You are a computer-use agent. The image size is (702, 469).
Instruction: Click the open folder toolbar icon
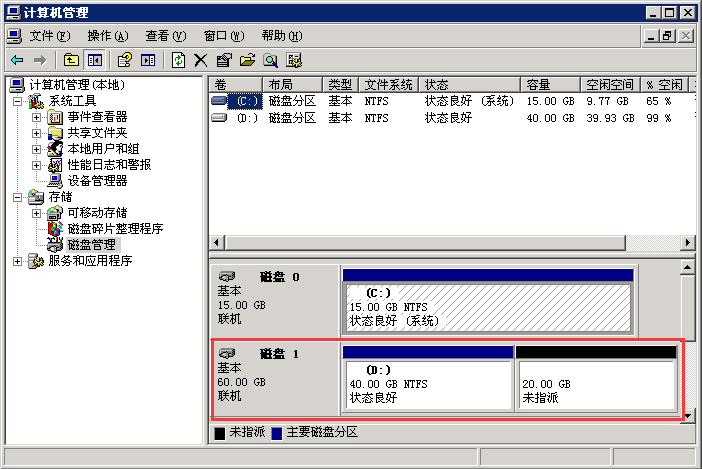pos(247,60)
